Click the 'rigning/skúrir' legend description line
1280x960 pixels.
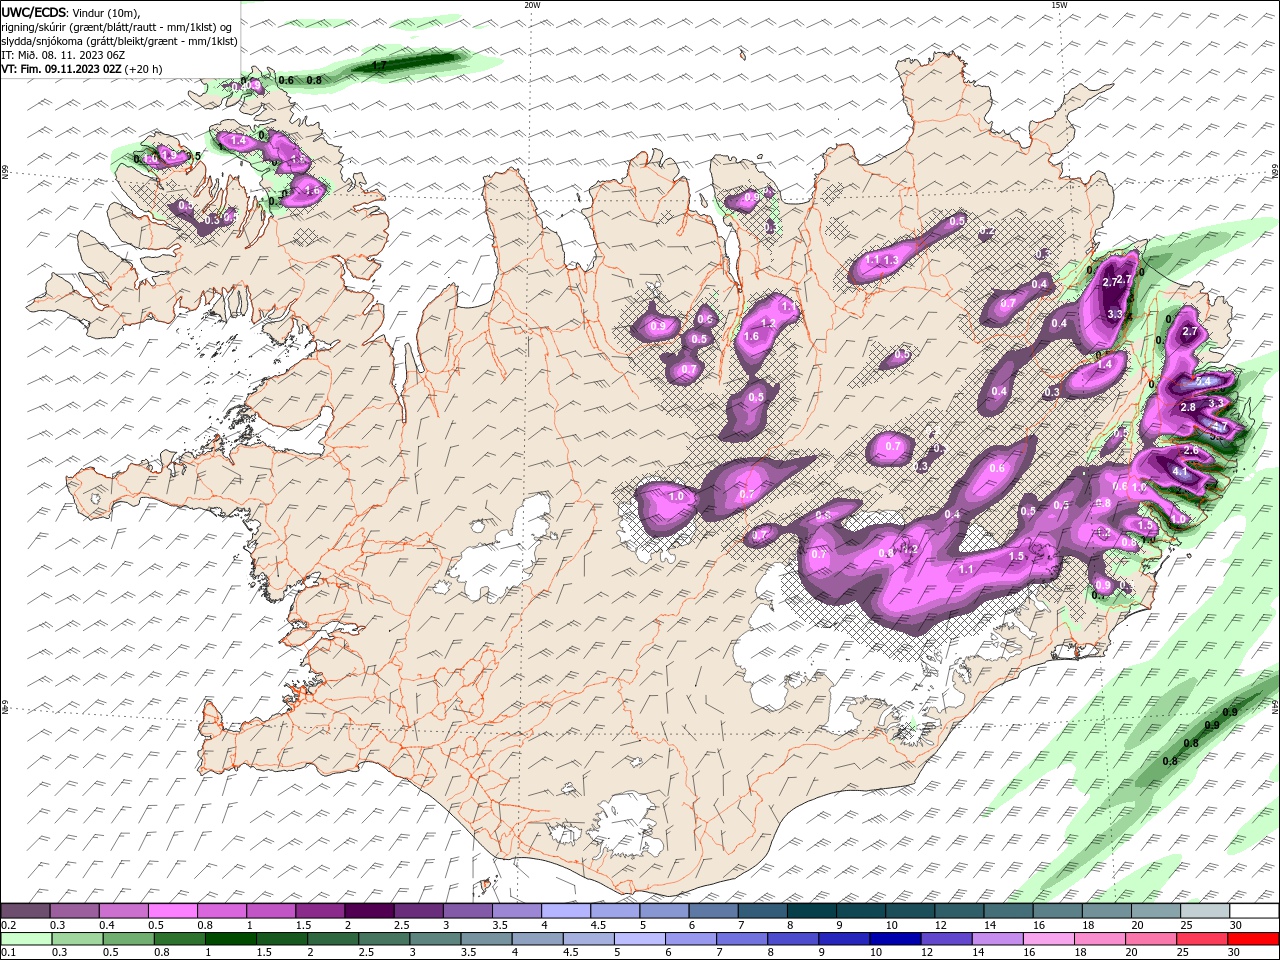118,27
